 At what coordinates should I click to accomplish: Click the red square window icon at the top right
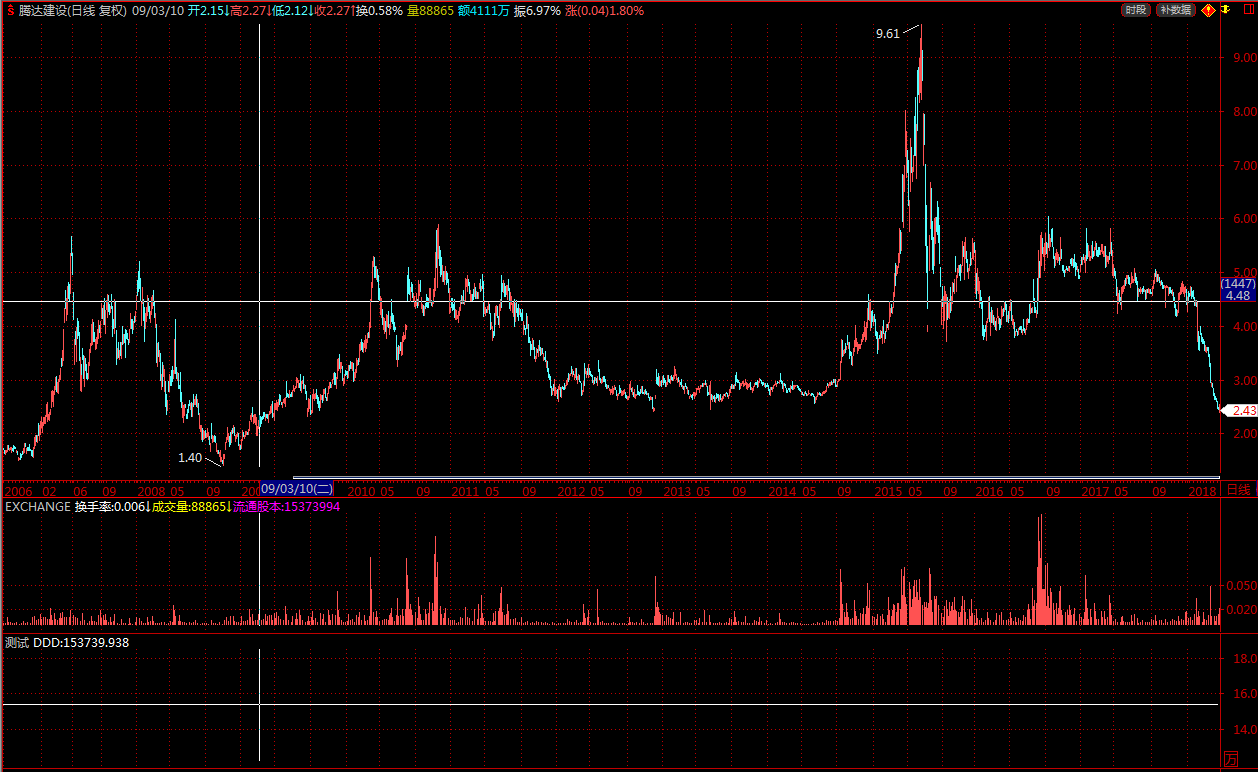pyautogui.click(x=1247, y=10)
